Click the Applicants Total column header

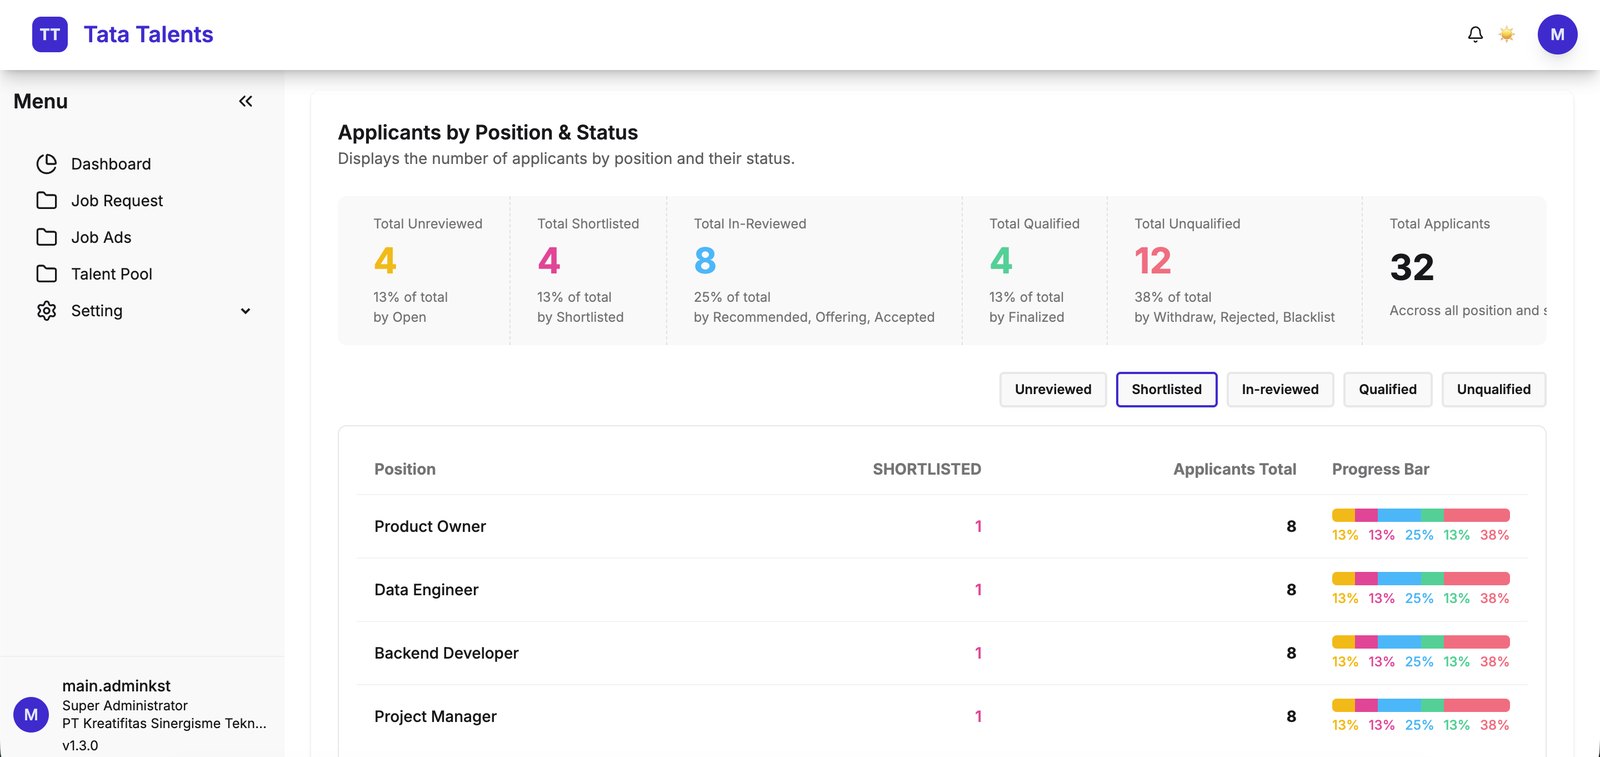pos(1235,469)
